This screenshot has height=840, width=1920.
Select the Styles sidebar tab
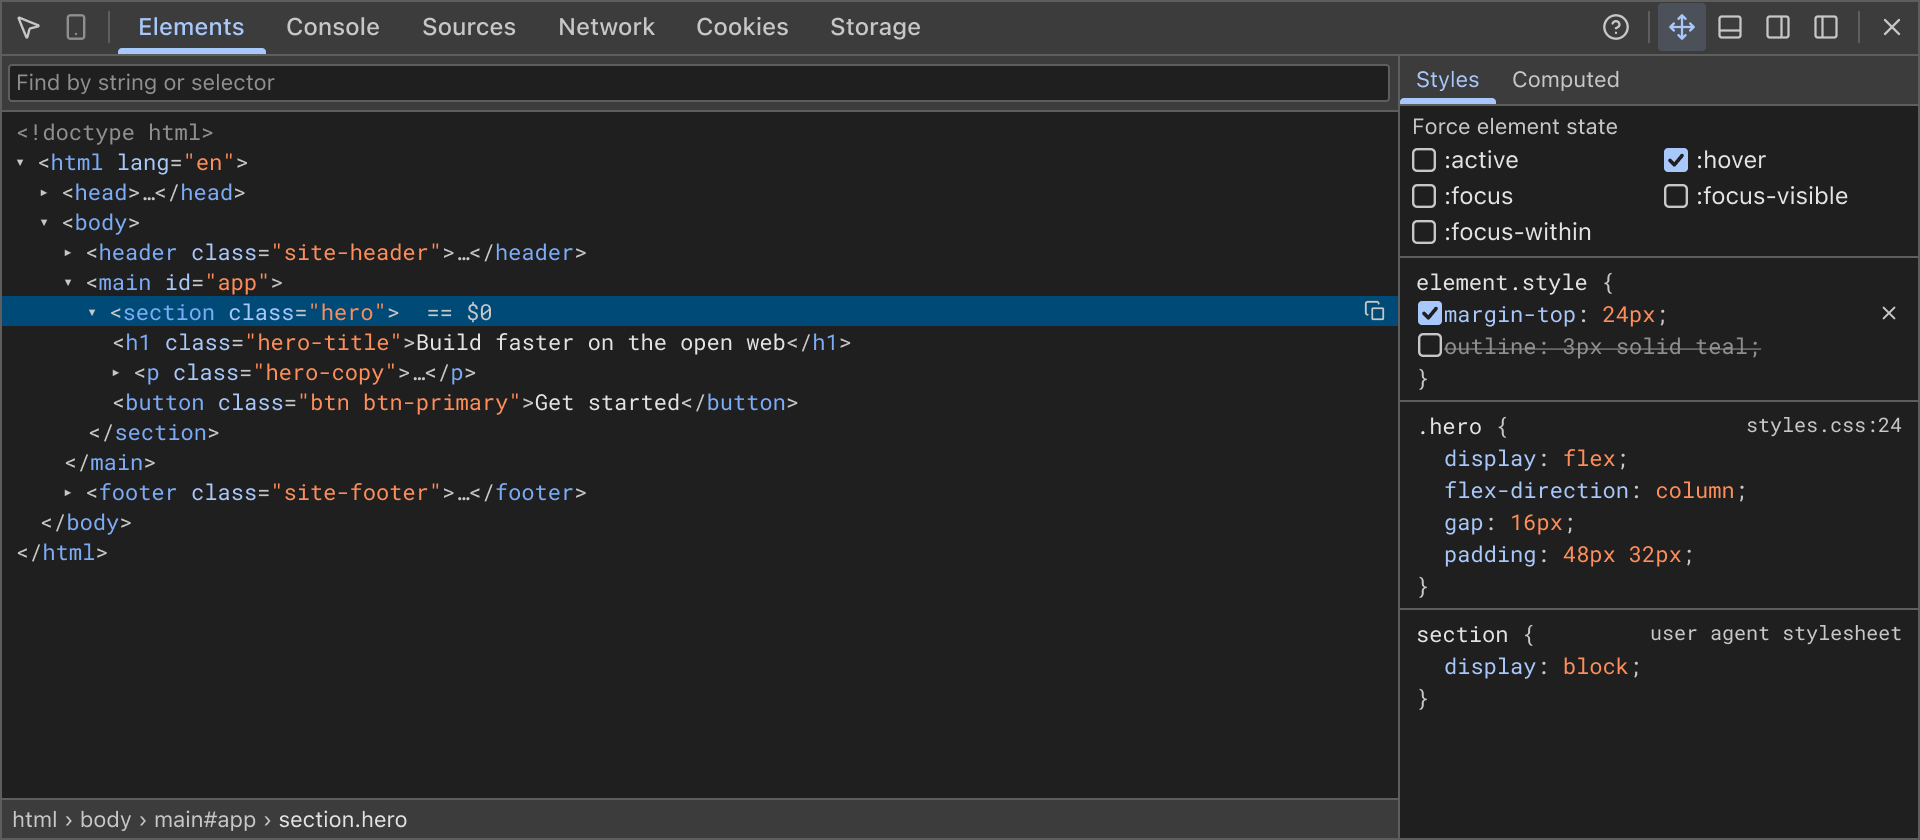click(1447, 80)
